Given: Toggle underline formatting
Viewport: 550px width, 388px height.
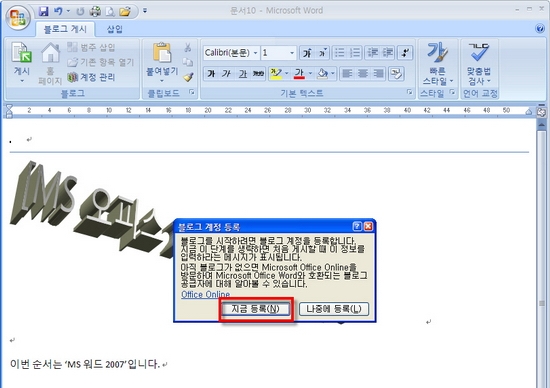Looking at the screenshot, I should (243, 74).
